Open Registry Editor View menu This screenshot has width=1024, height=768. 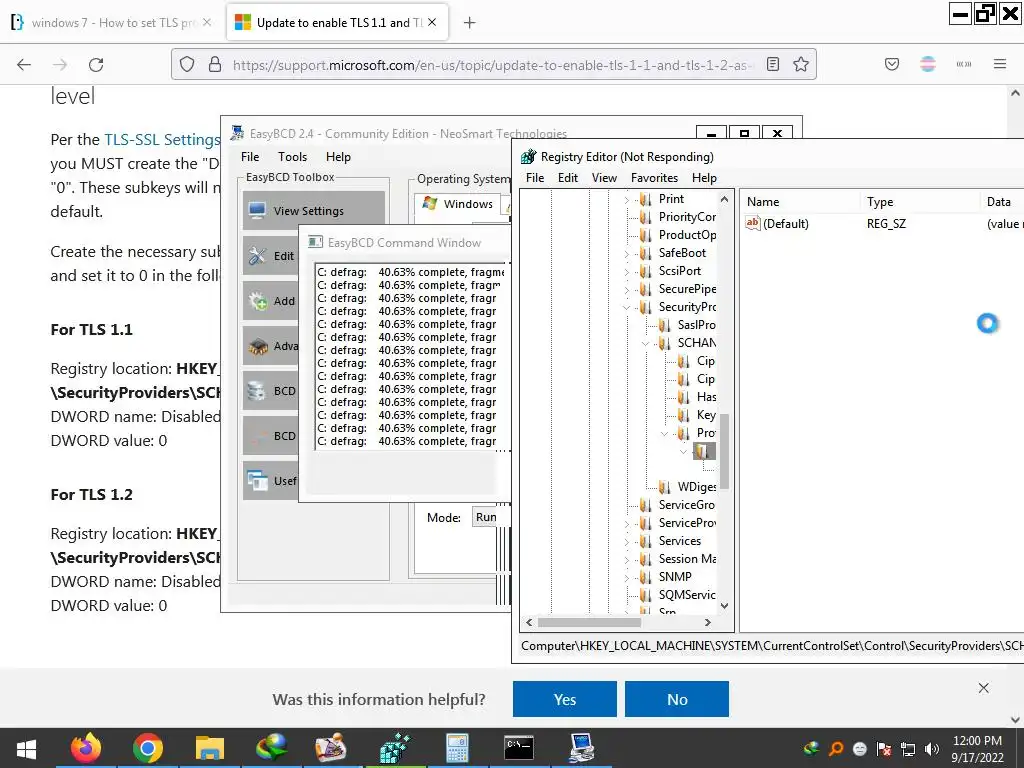click(604, 178)
